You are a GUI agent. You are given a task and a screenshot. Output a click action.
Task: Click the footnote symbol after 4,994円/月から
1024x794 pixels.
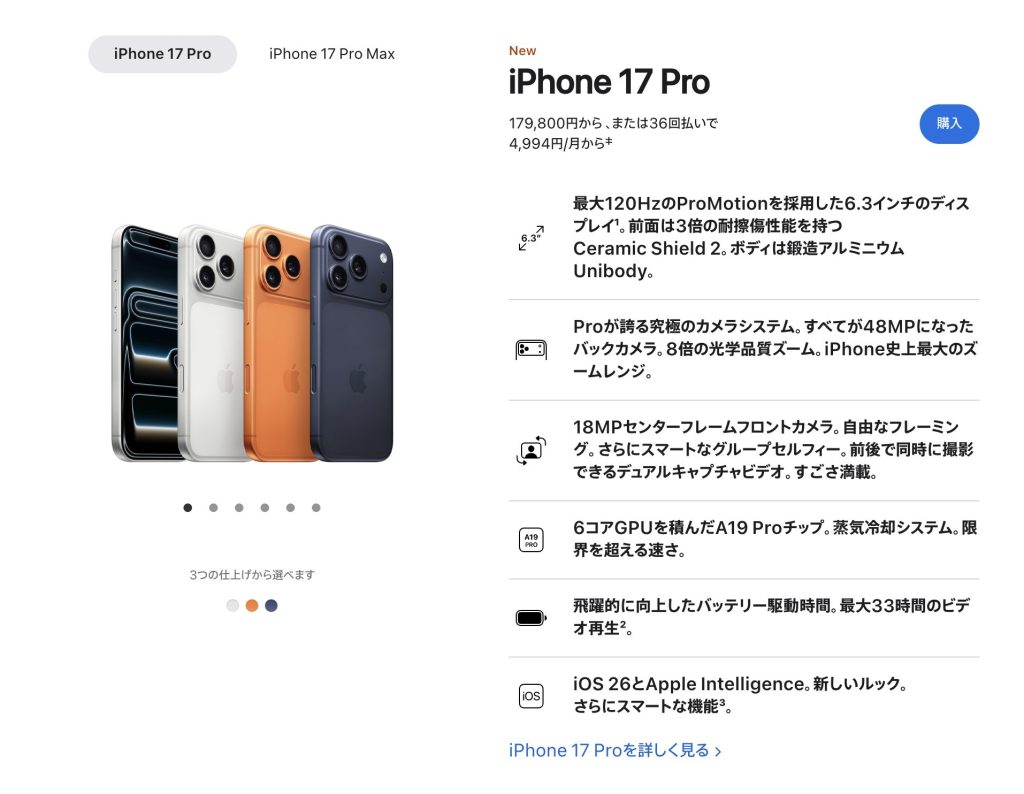point(609,140)
